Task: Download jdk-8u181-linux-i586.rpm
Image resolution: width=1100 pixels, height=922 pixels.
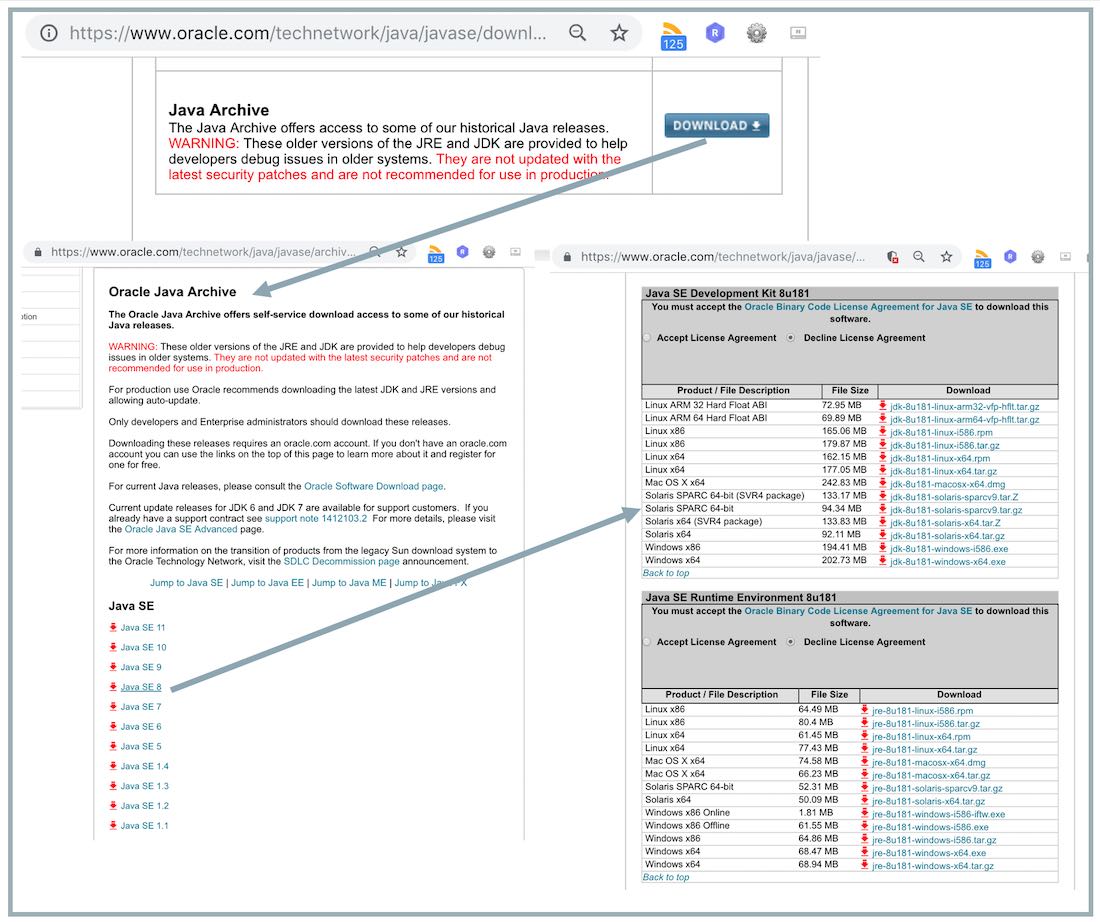Action: [x=941, y=433]
